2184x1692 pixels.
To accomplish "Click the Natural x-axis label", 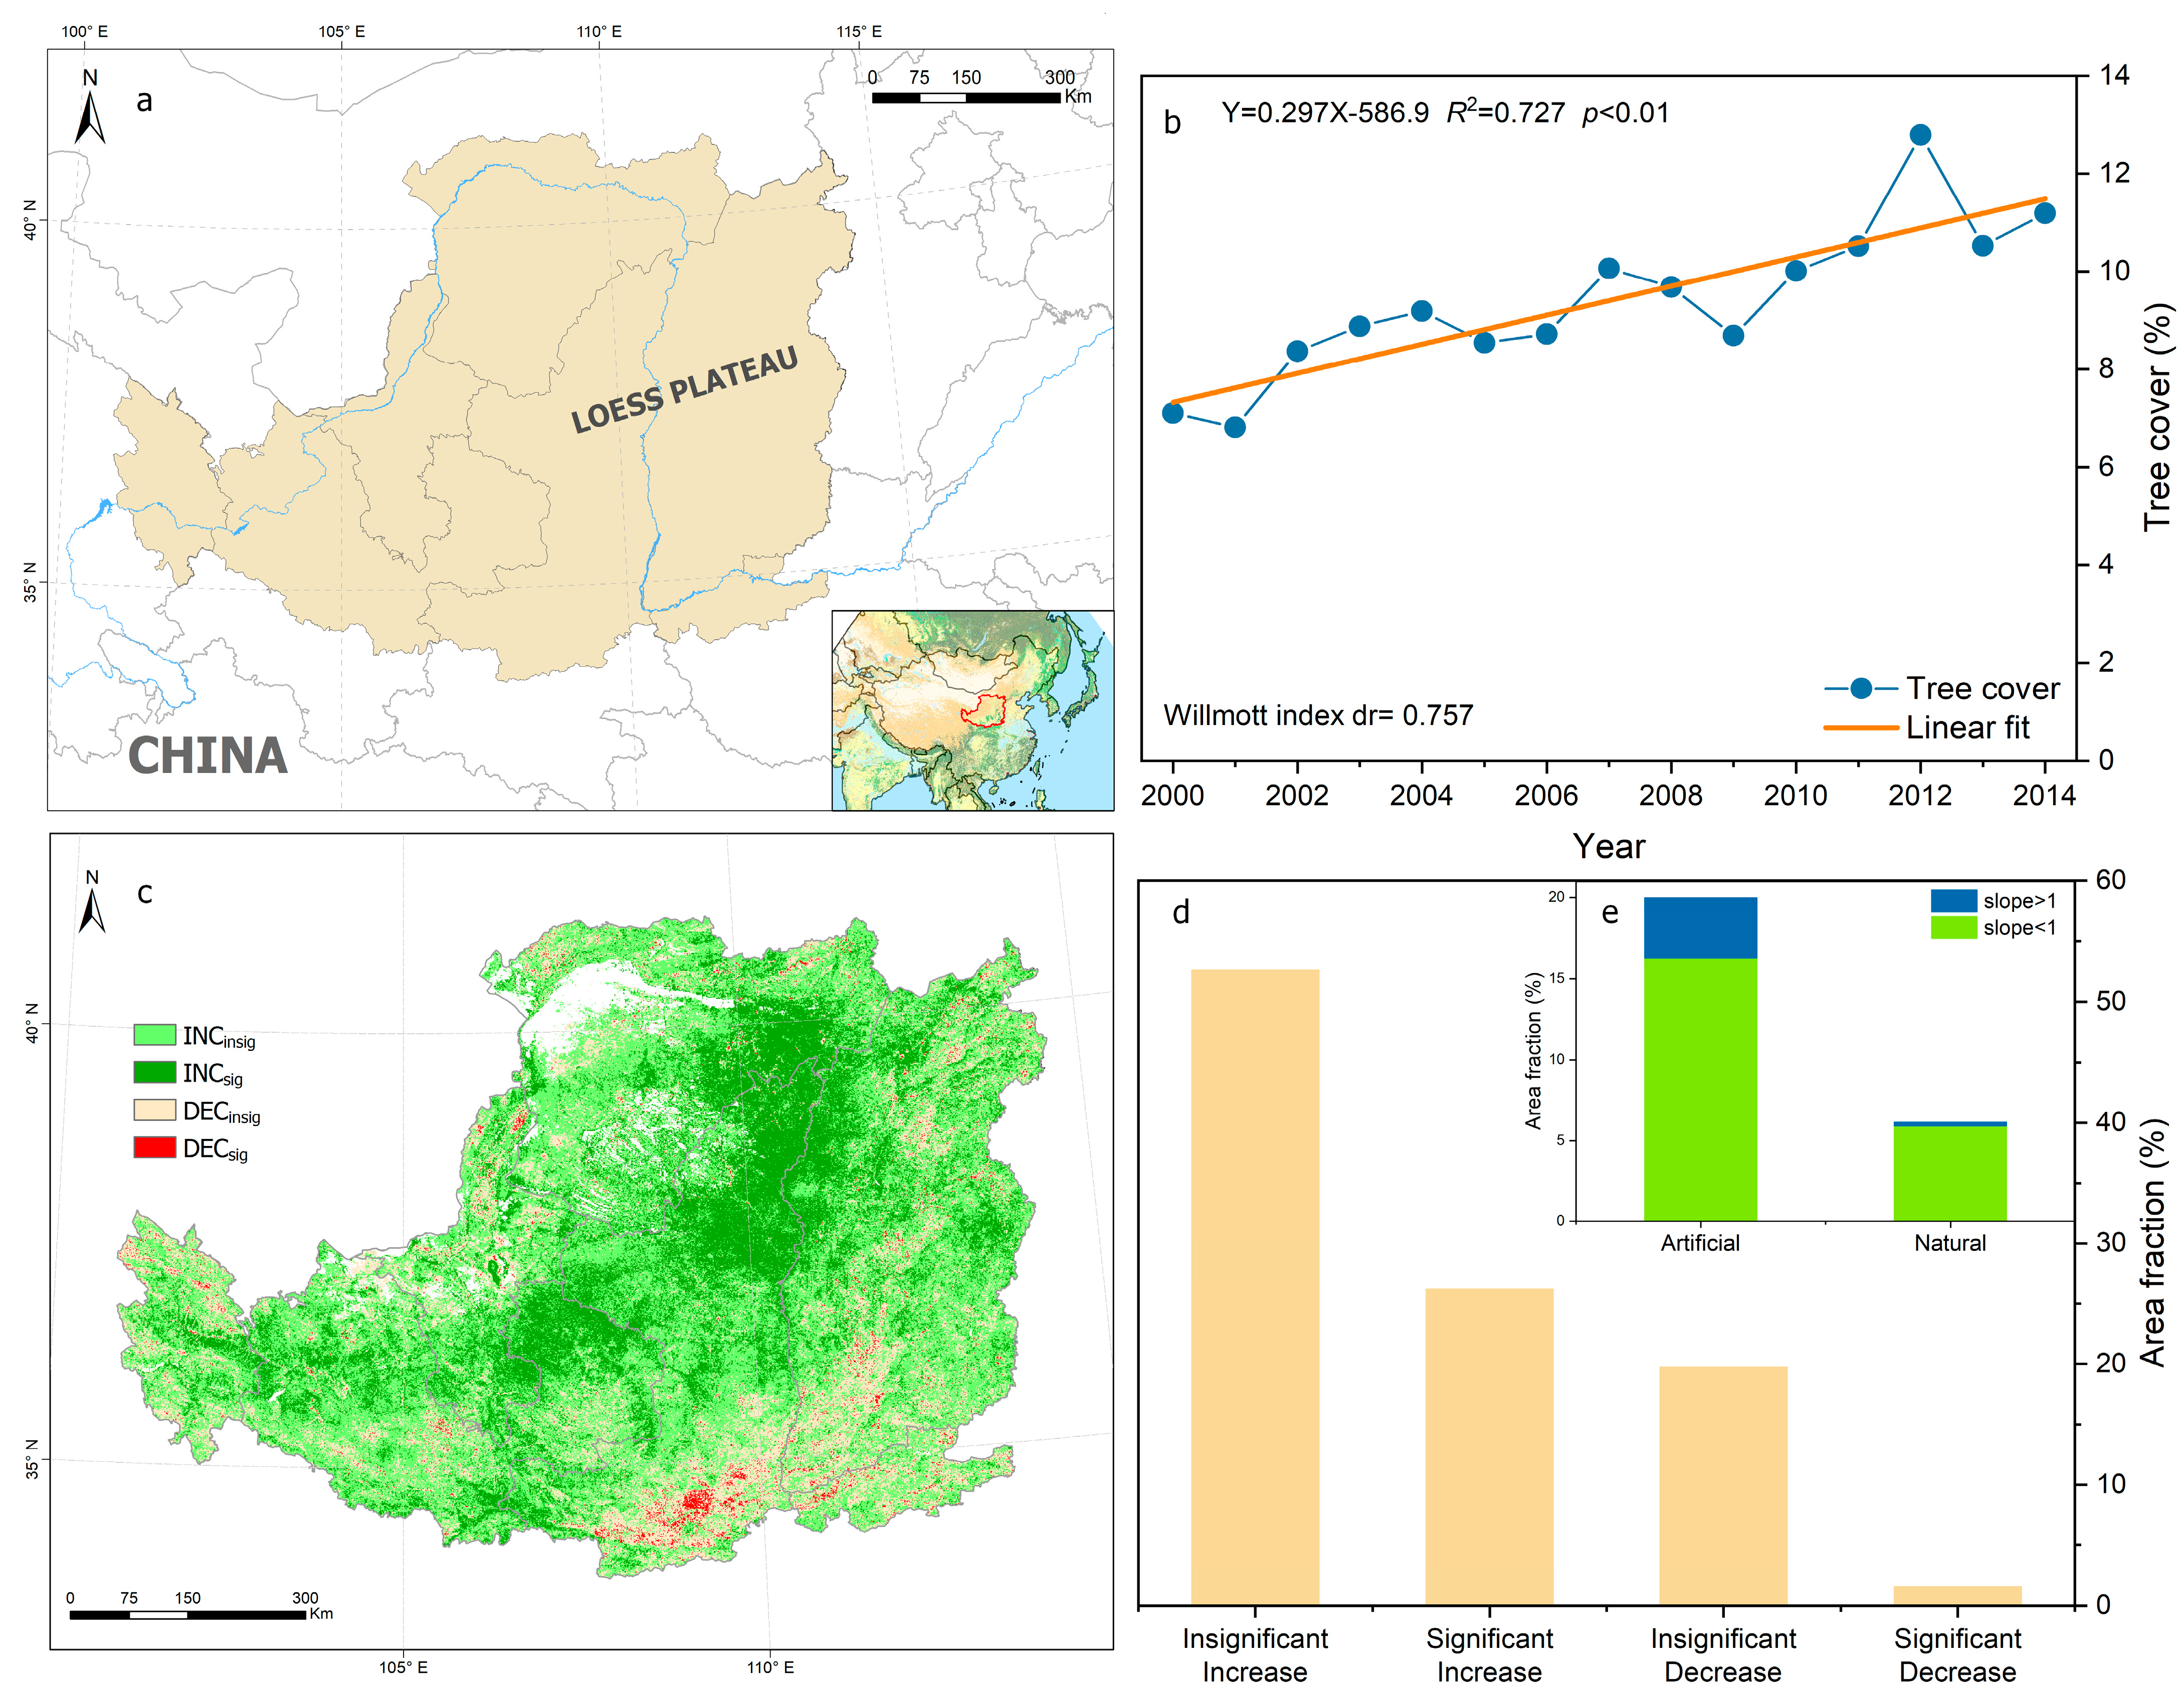I will [x=1950, y=1243].
